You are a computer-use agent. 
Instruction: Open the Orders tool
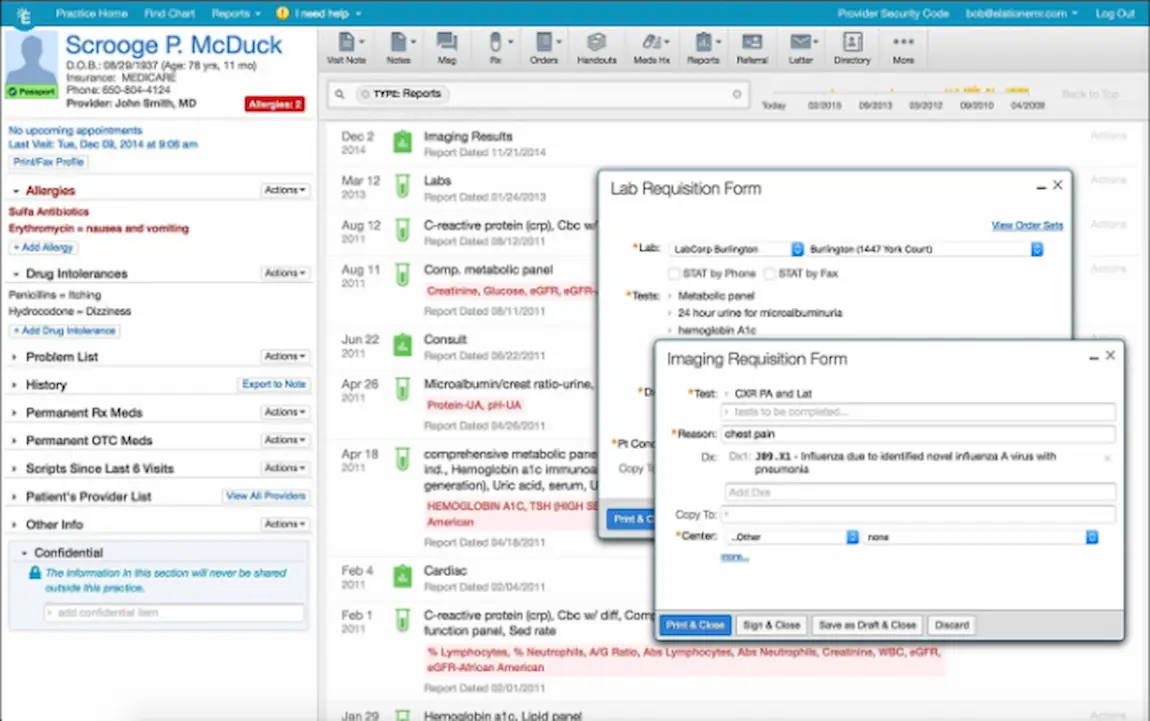tap(545, 47)
